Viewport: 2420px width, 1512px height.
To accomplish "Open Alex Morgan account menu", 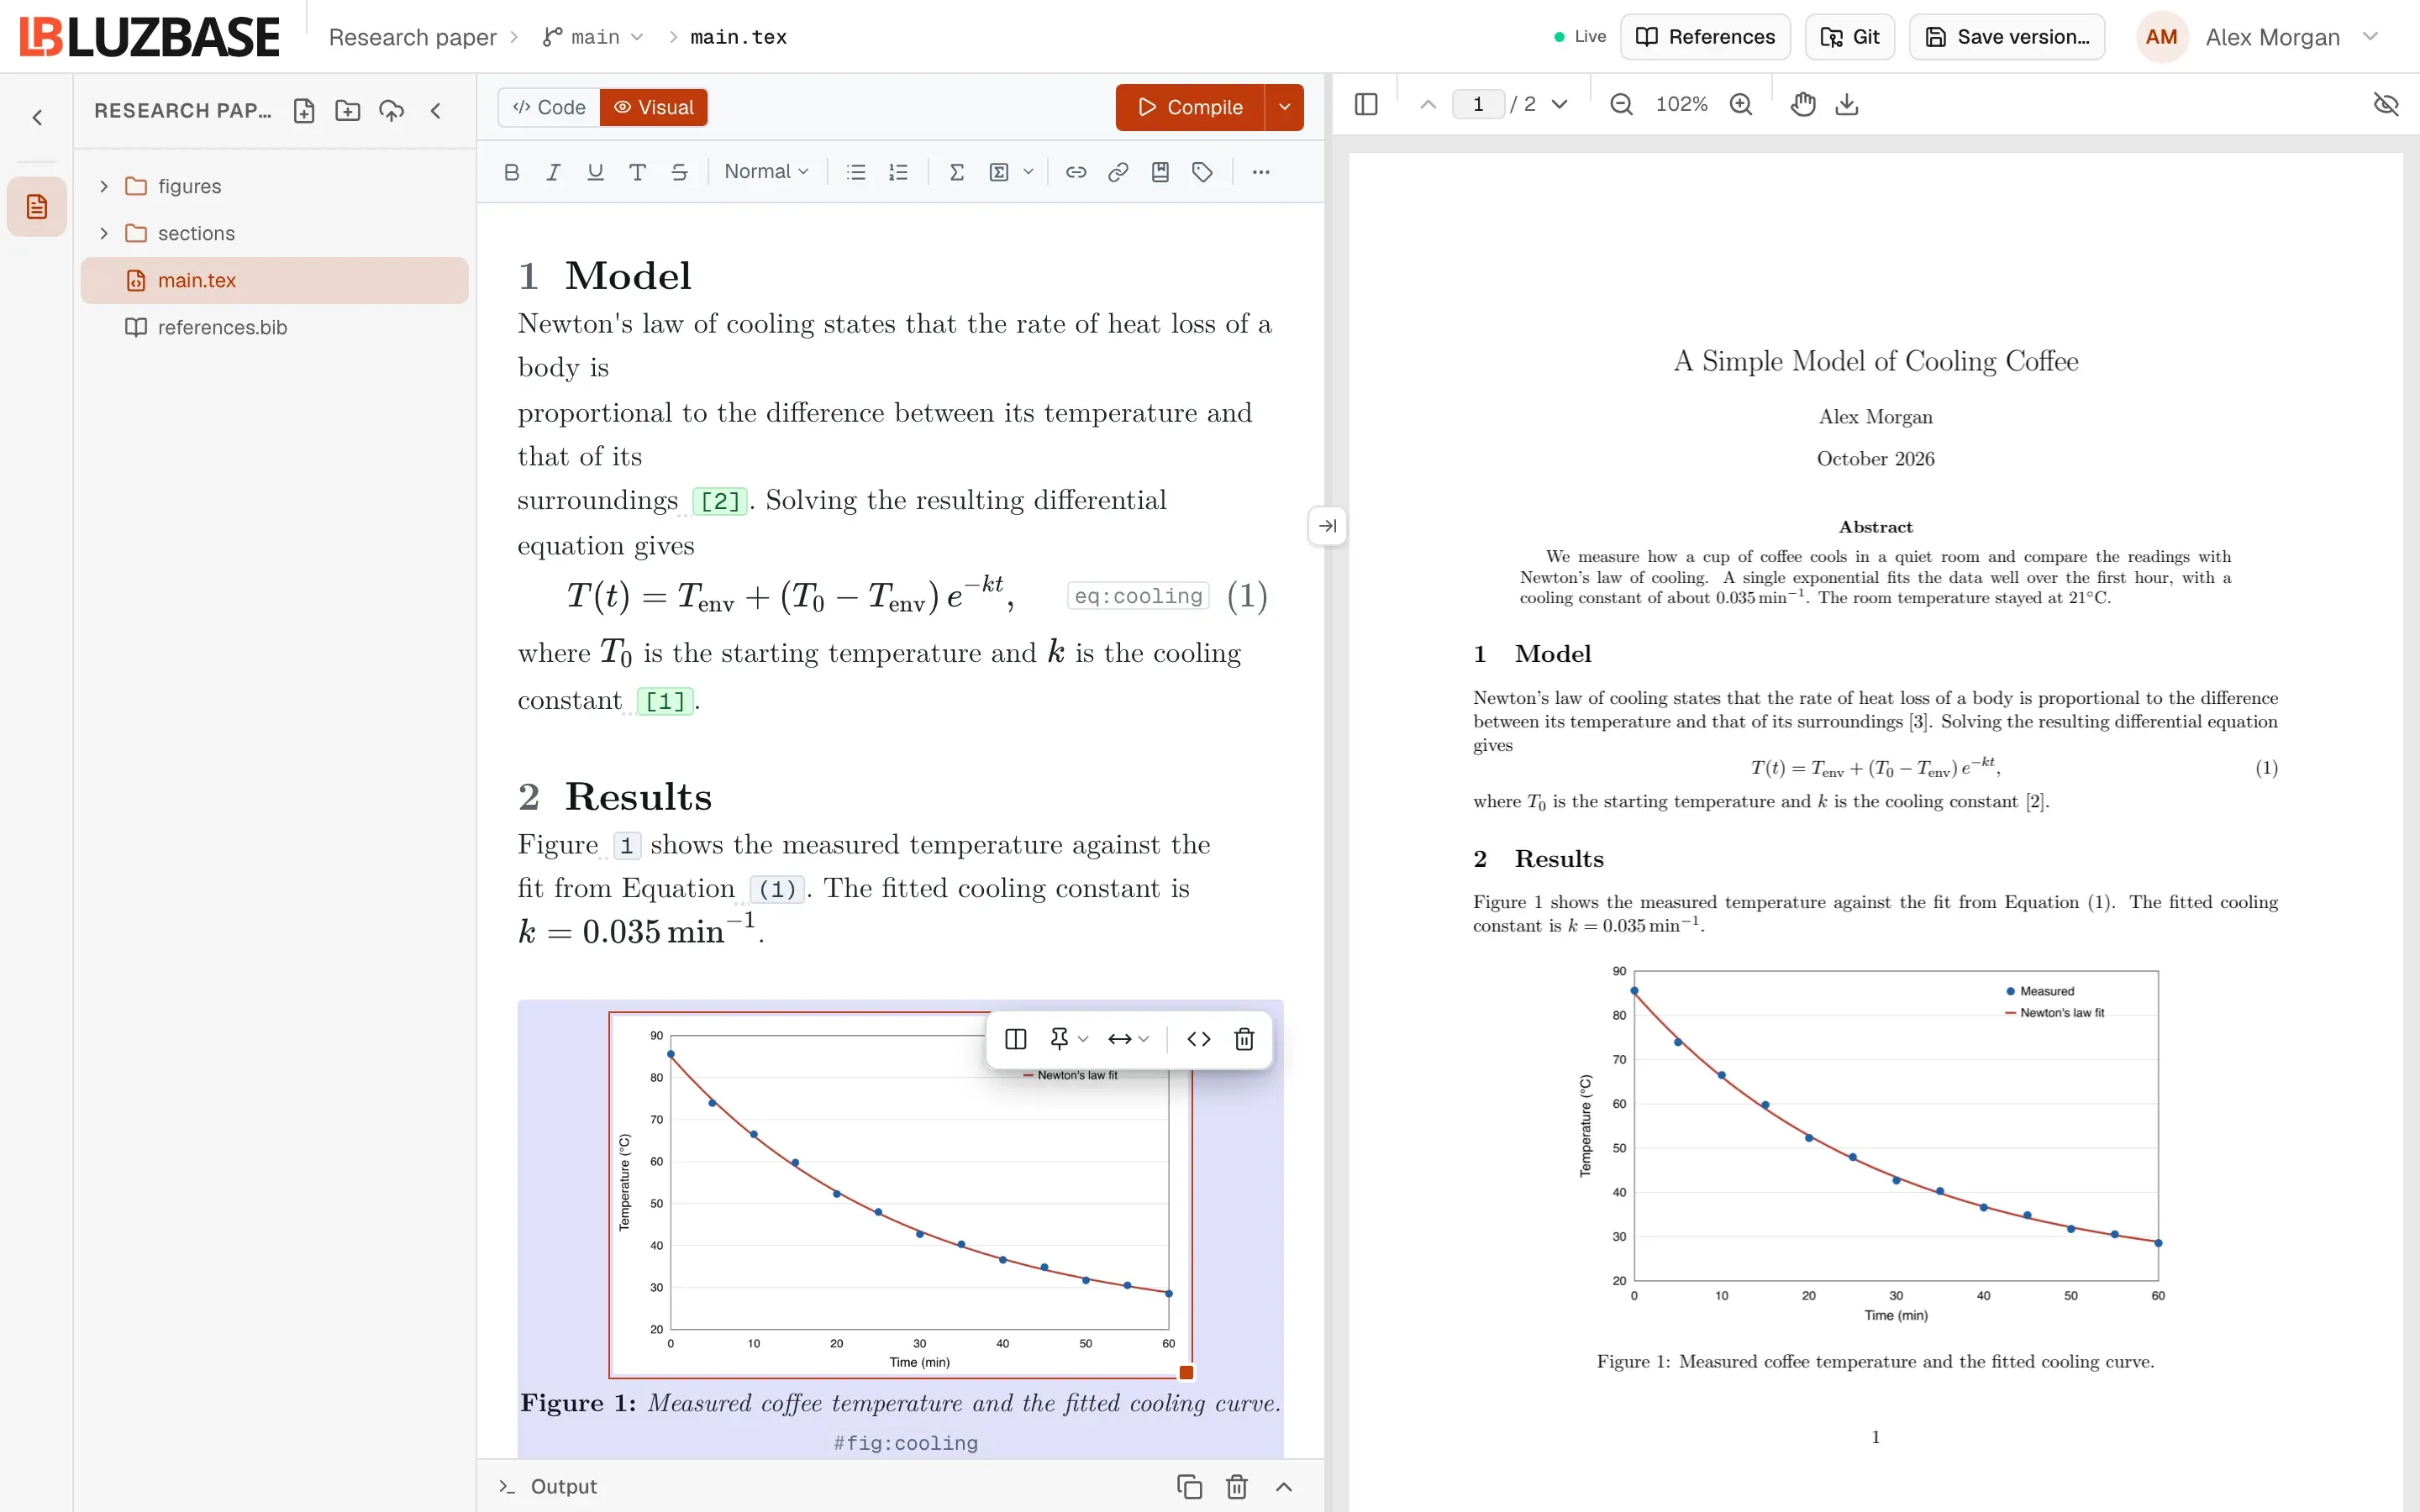I will click(x=2258, y=37).
